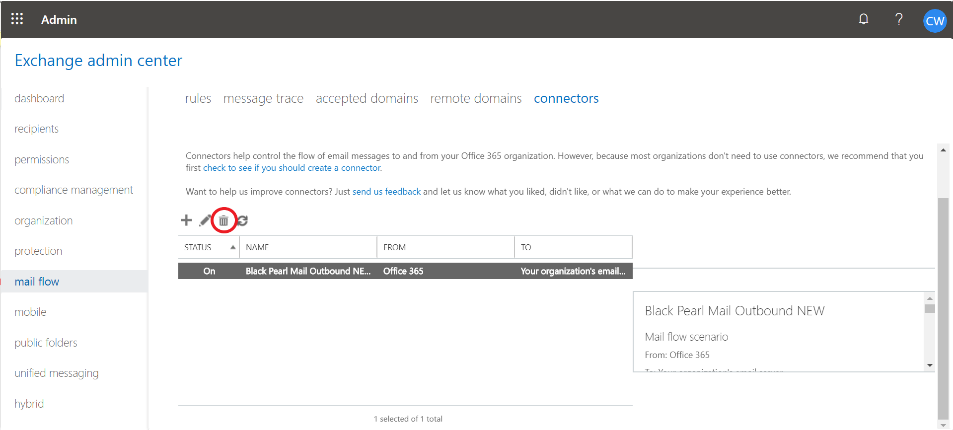Select the Black Pearl Mail Outbound NE... row name
This screenshot has width=953, height=430.
308,271
